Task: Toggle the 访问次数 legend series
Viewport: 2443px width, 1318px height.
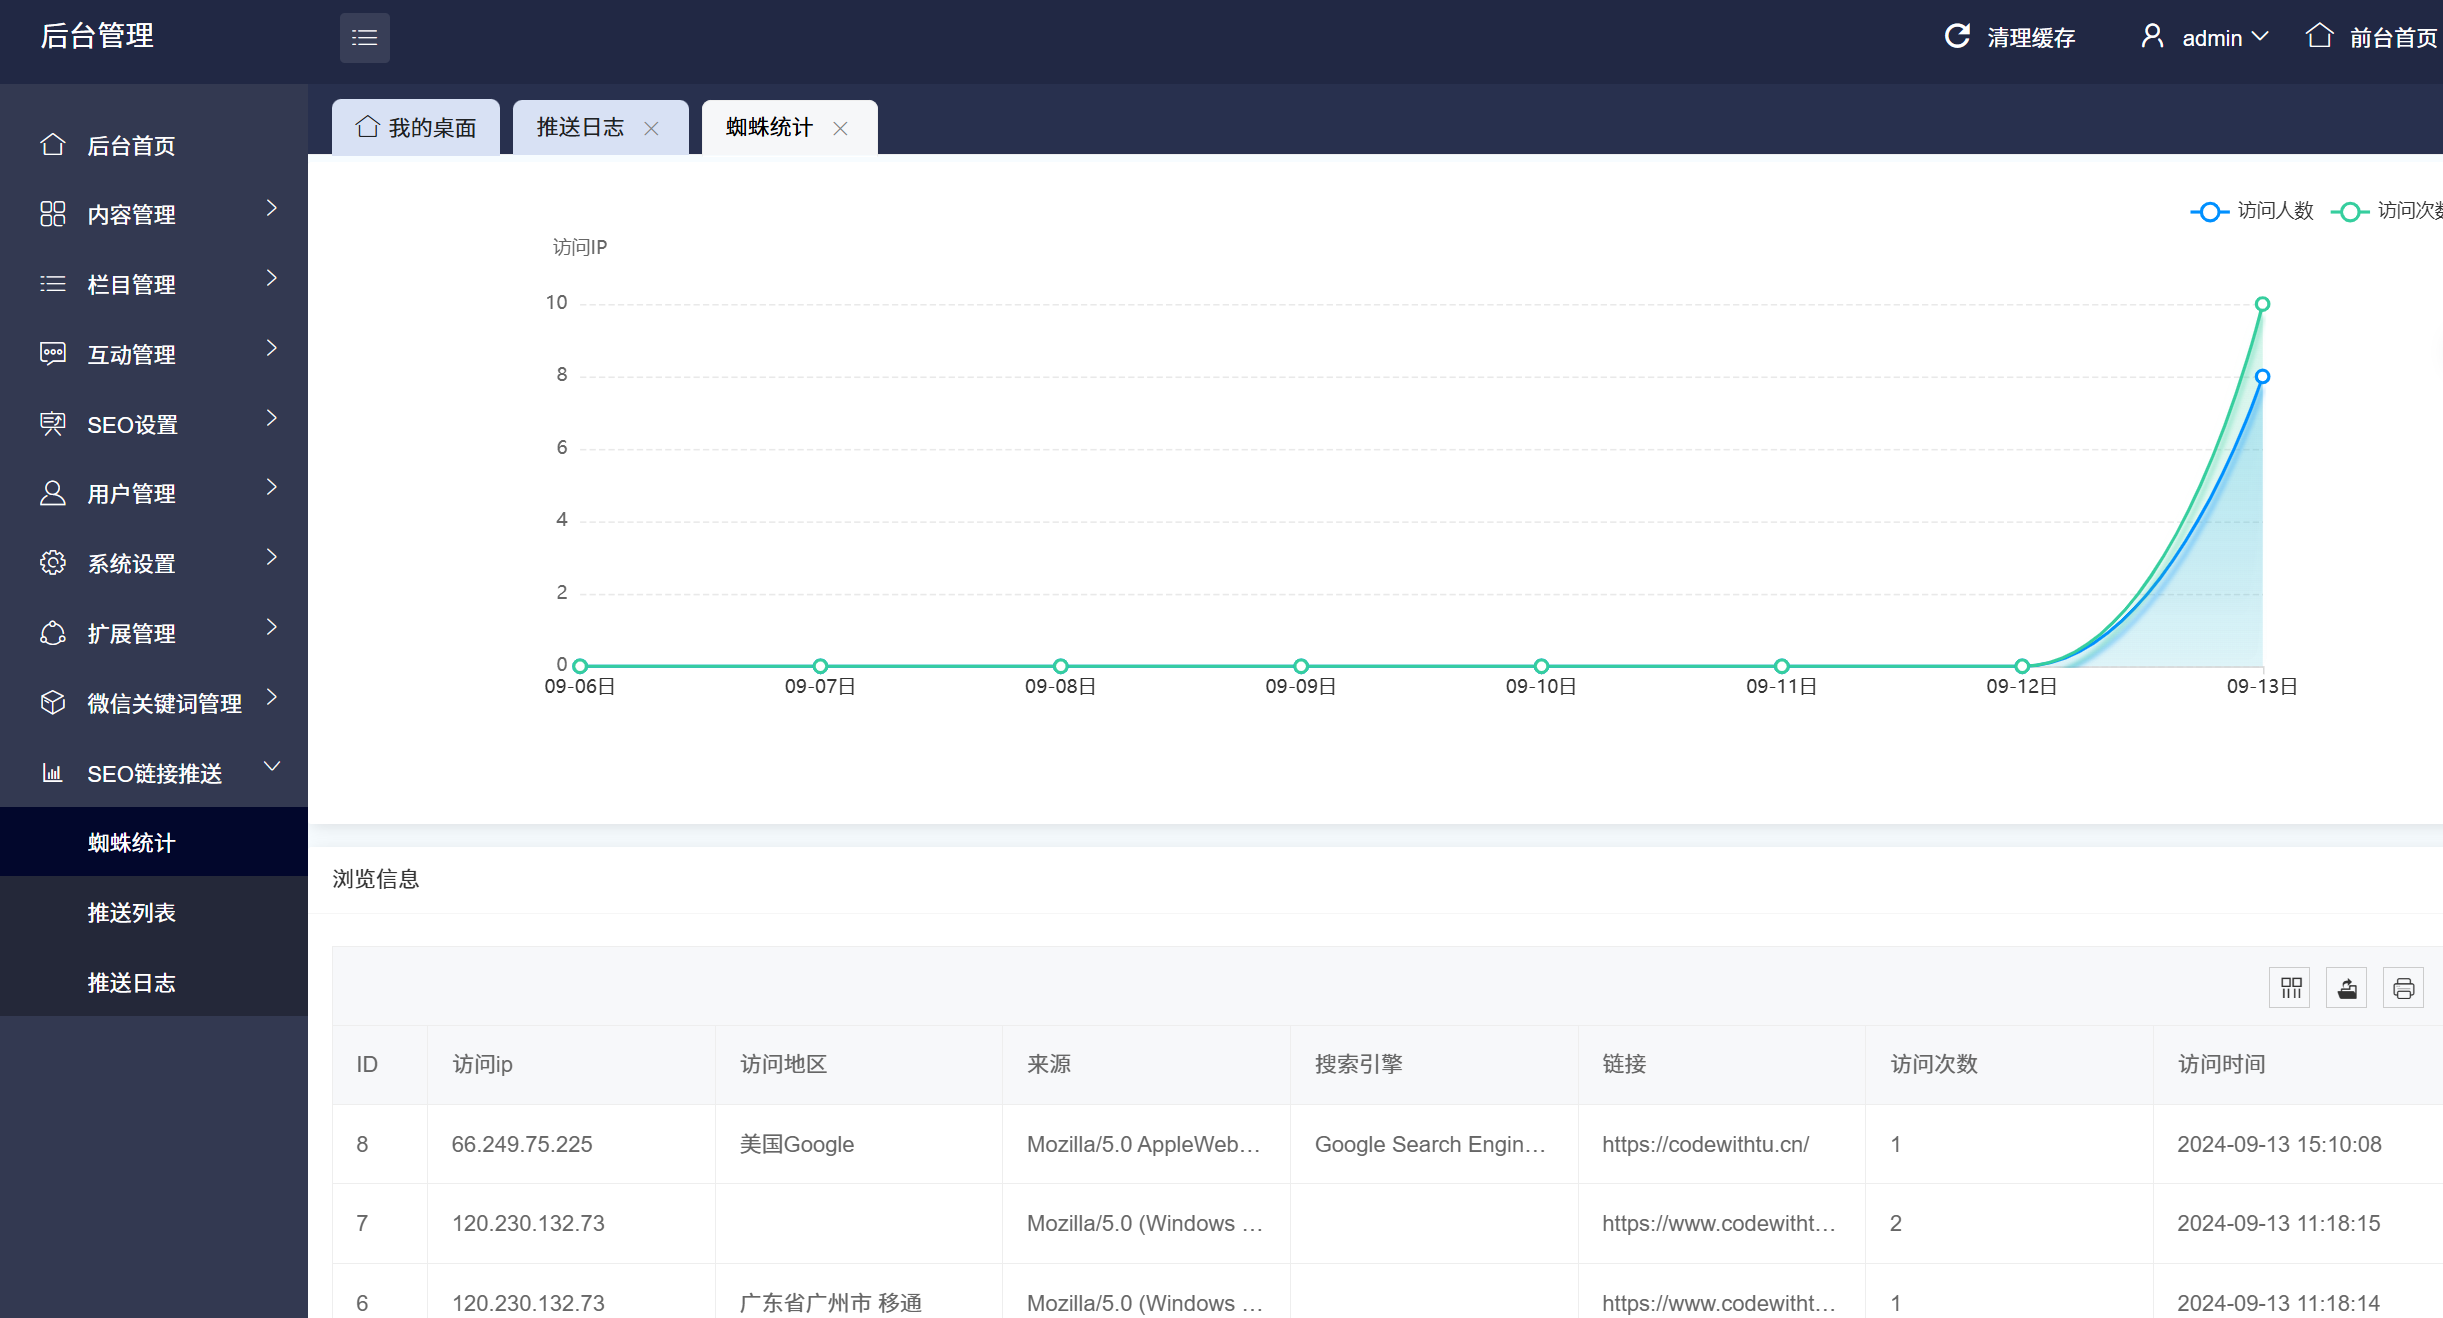Action: pos(2386,211)
